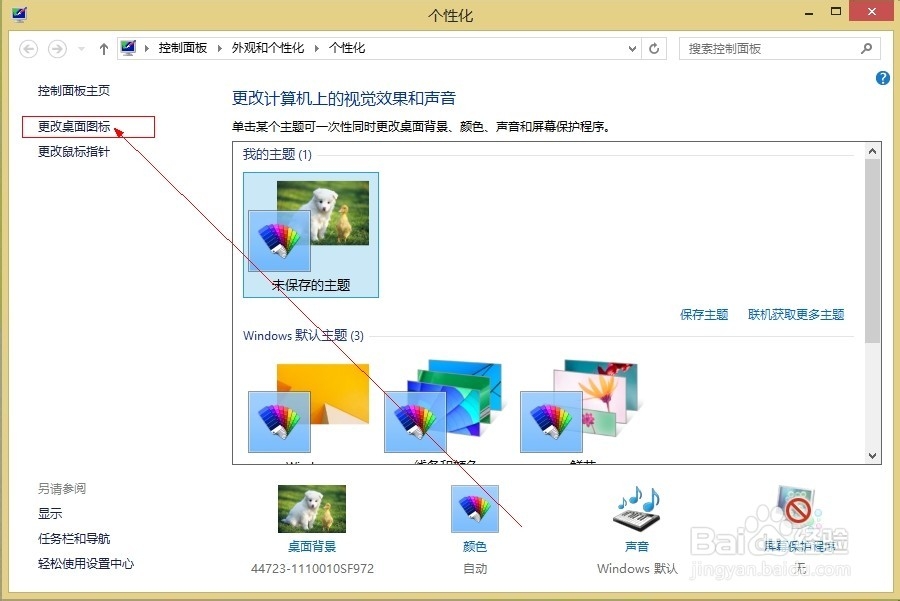The height and width of the screenshot is (601, 900).
Task: Click the Back navigation arrow
Action: pos(29,49)
